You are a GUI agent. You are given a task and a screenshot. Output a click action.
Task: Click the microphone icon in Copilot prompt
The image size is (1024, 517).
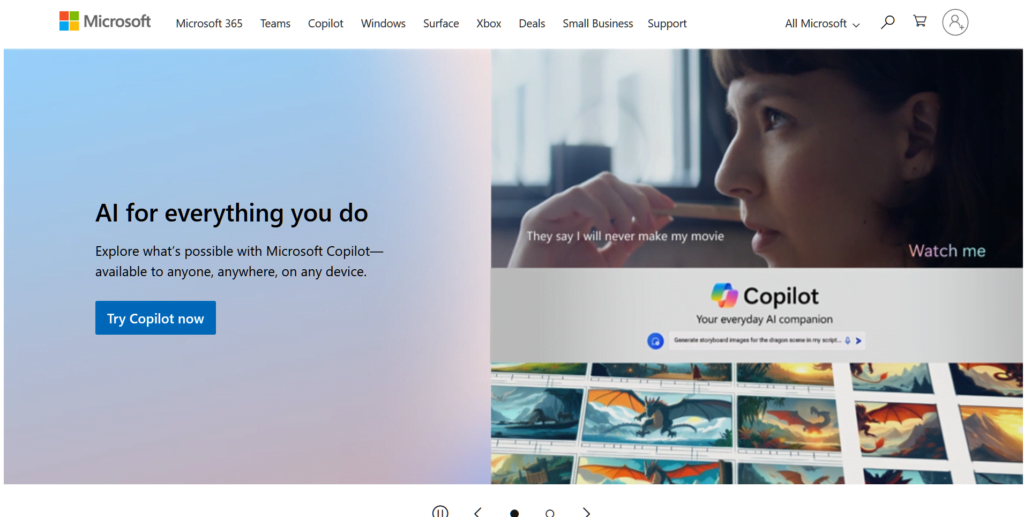(x=848, y=340)
